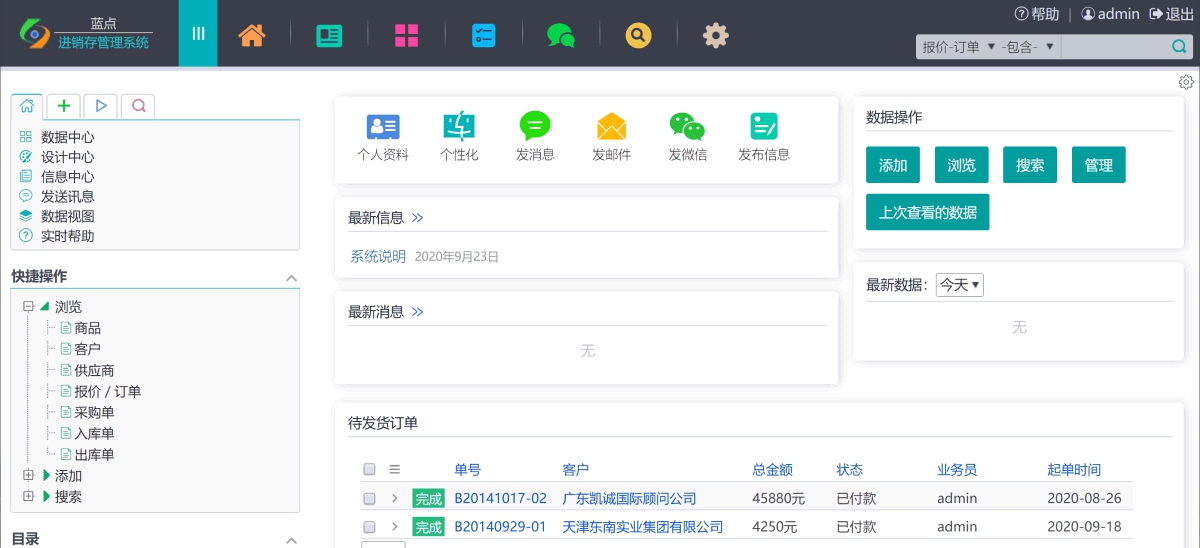Viewport: 1200px width, 548px height.
Task: Open the green news card icon in top bar
Action: 329,35
